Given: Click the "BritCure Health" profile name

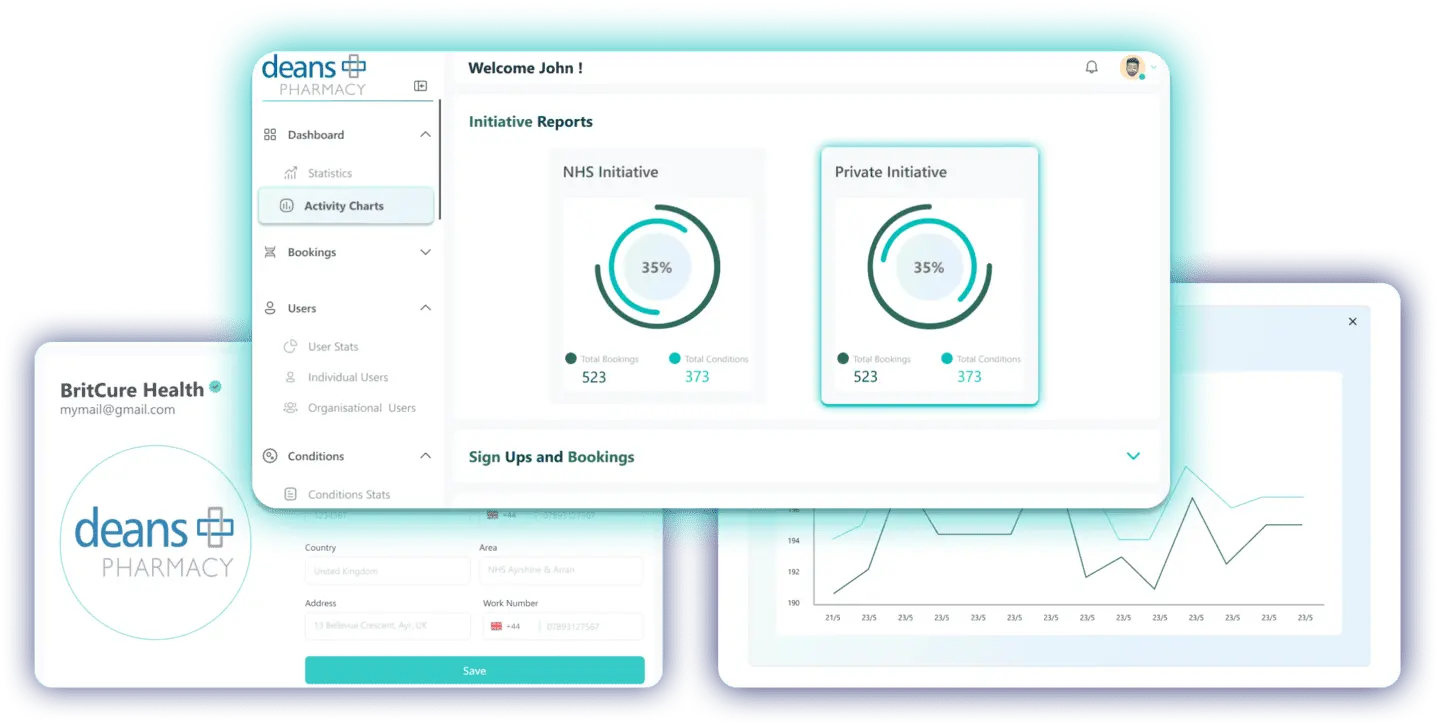Looking at the screenshot, I should [x=132, y=390].
